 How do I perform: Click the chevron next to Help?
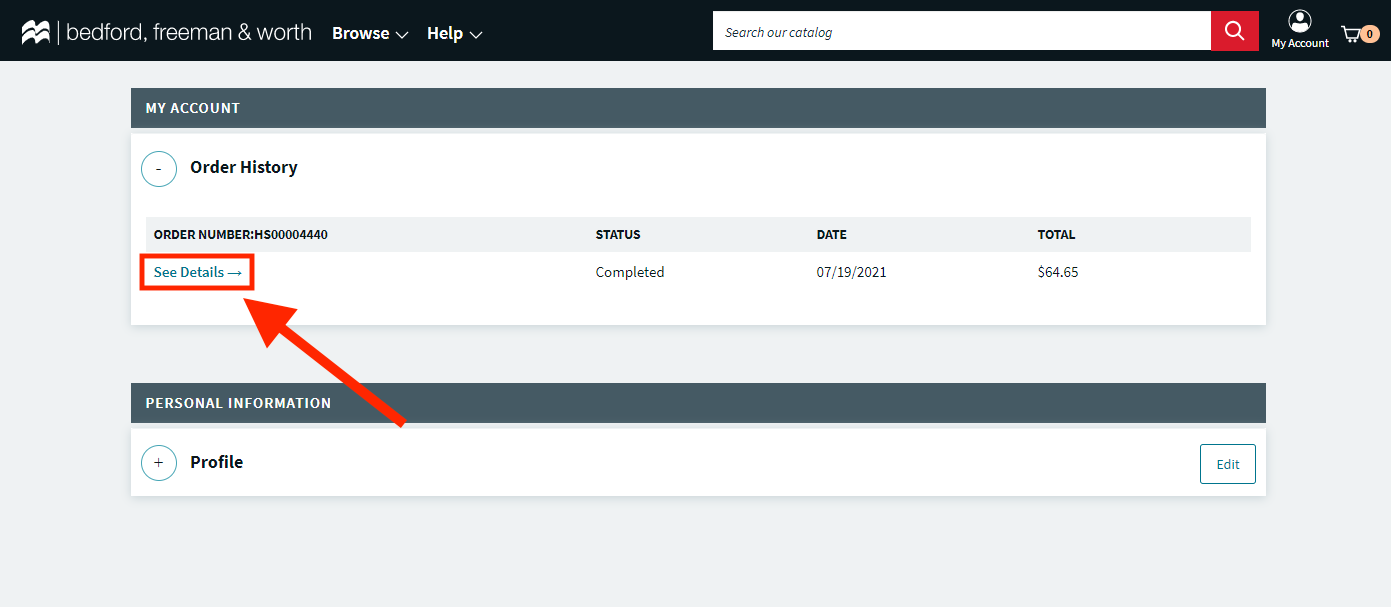[476, 35]
